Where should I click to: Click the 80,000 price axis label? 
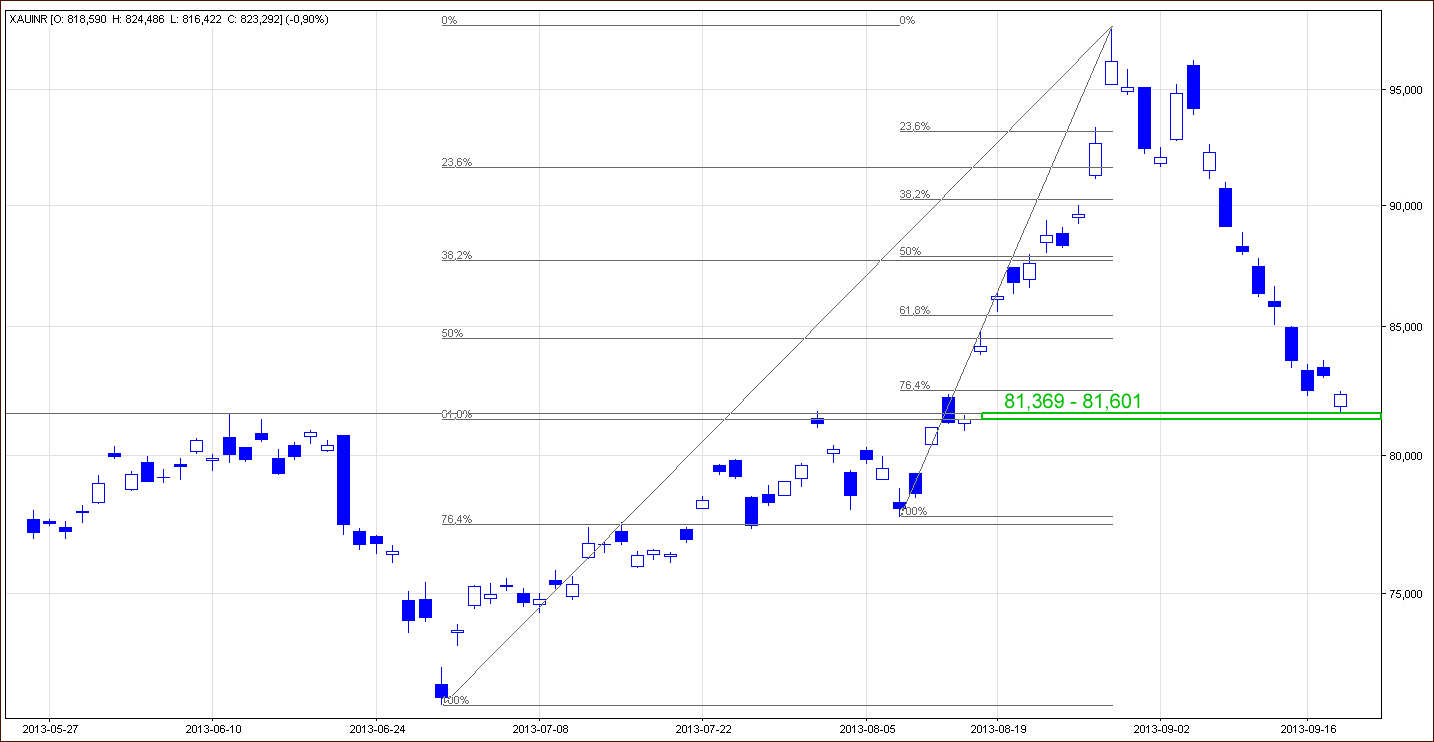pos(1404,456)
